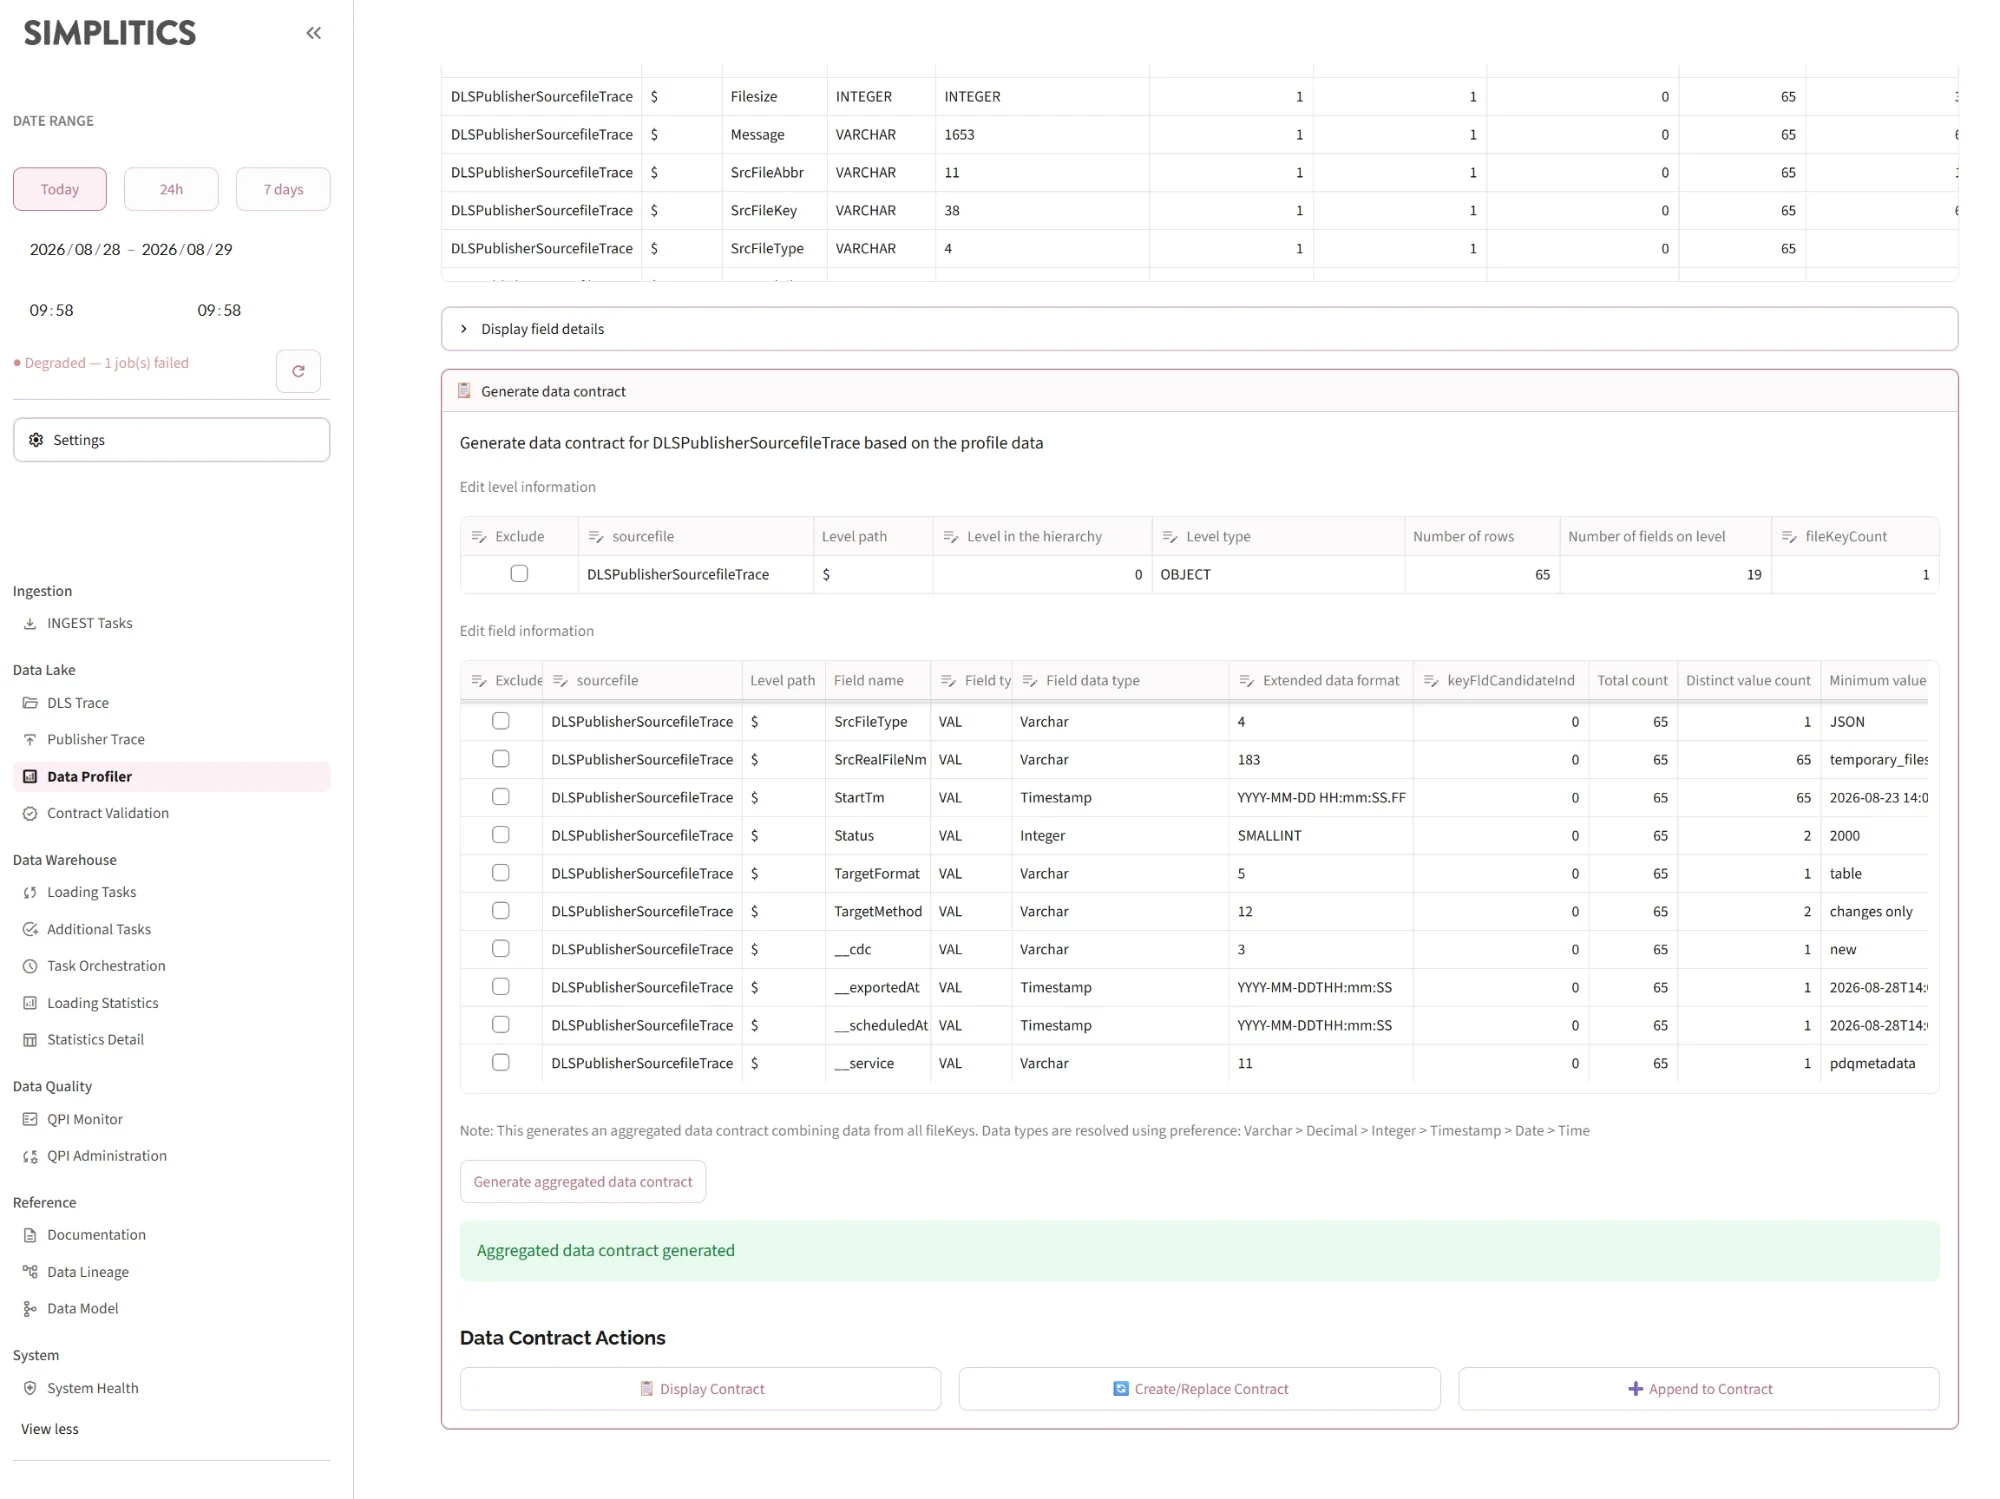2000x1499 pixels.
Task: Click the Statistics Detail table icon
Action: (x=30, y=1040)
